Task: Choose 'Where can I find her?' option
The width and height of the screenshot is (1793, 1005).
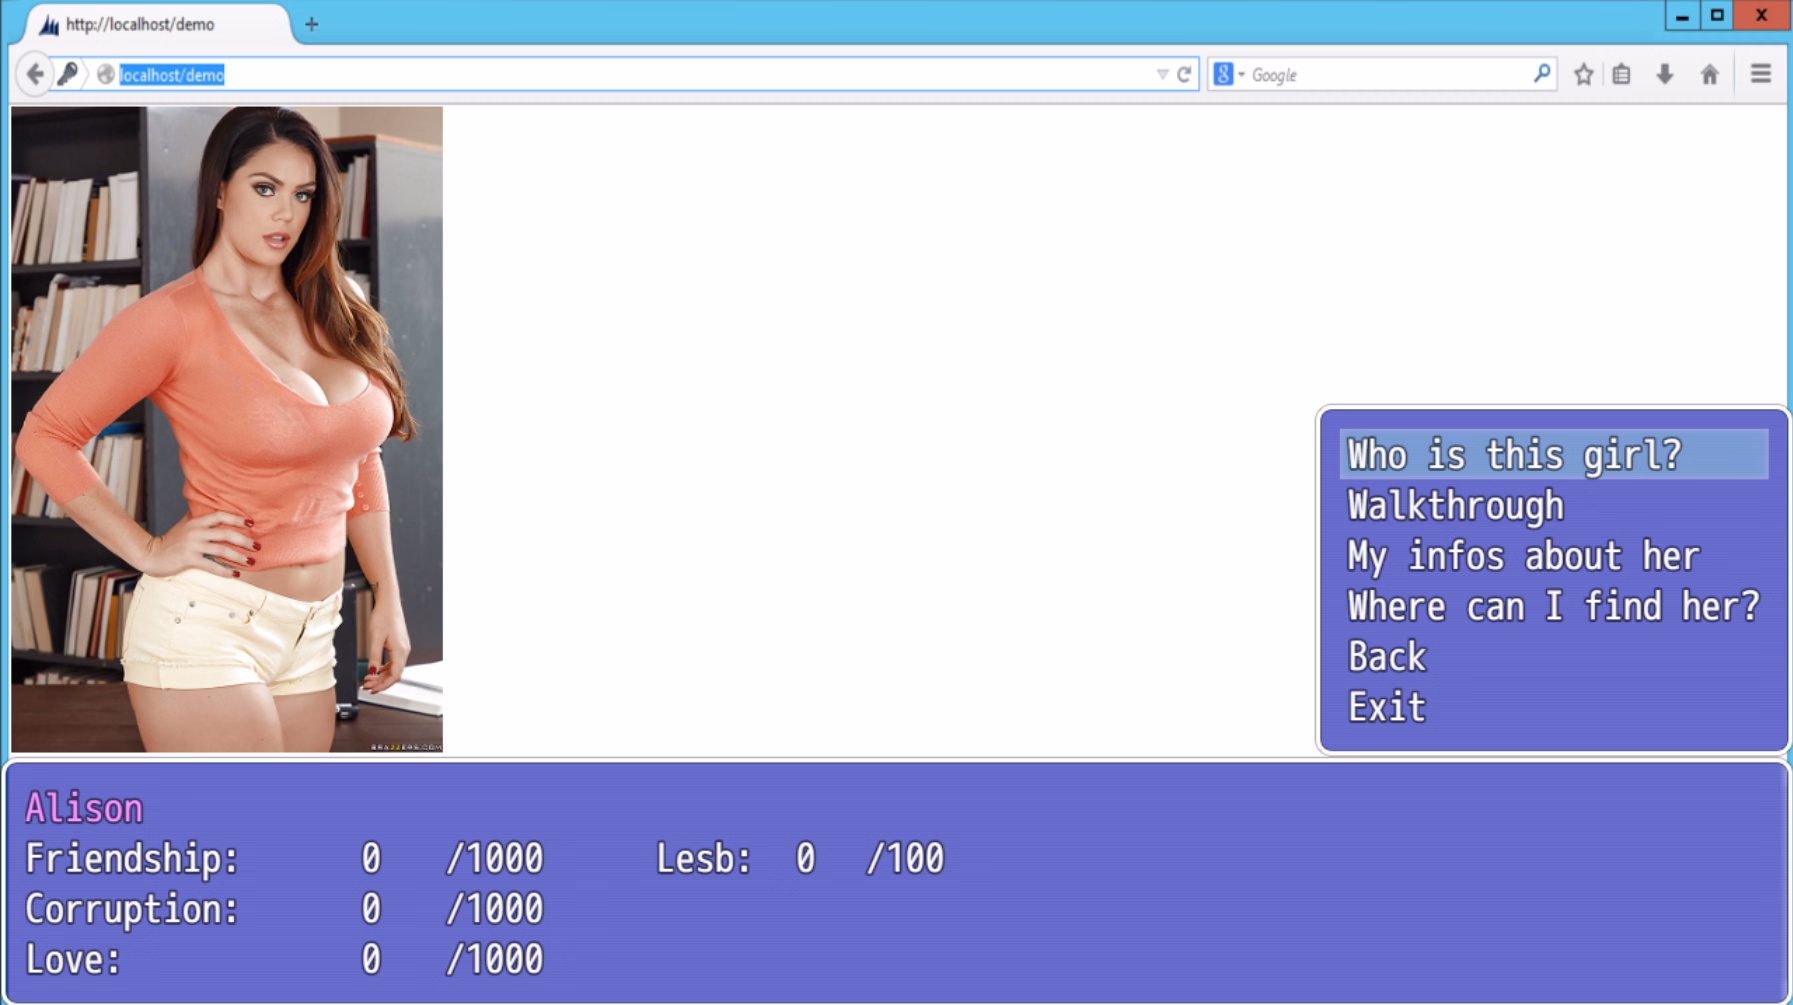Action: coord(1554,607)
